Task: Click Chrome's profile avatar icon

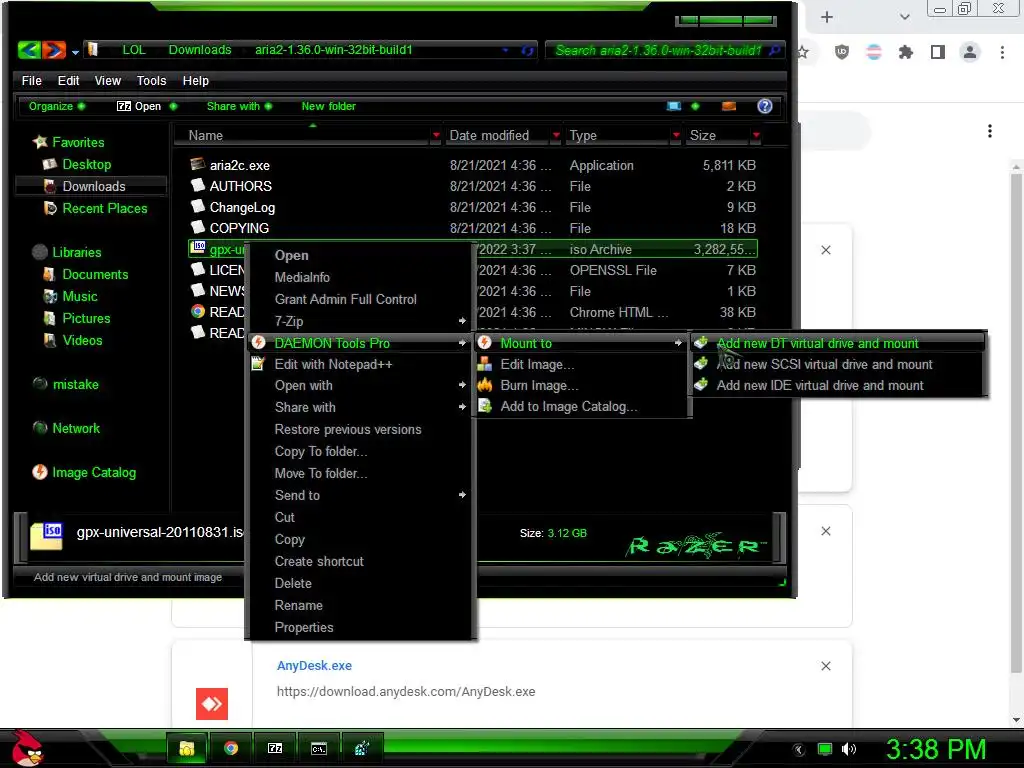Action: coord(970,52)
